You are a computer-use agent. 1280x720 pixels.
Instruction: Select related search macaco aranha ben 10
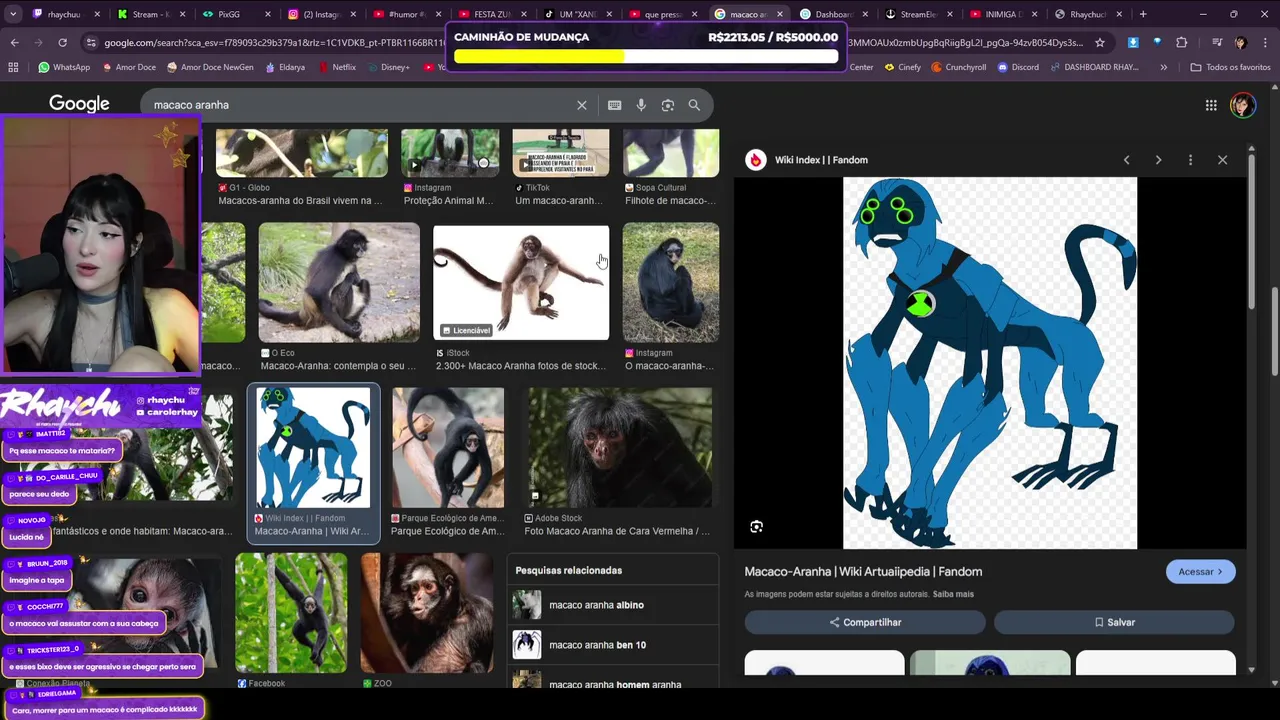click(612, 645)
